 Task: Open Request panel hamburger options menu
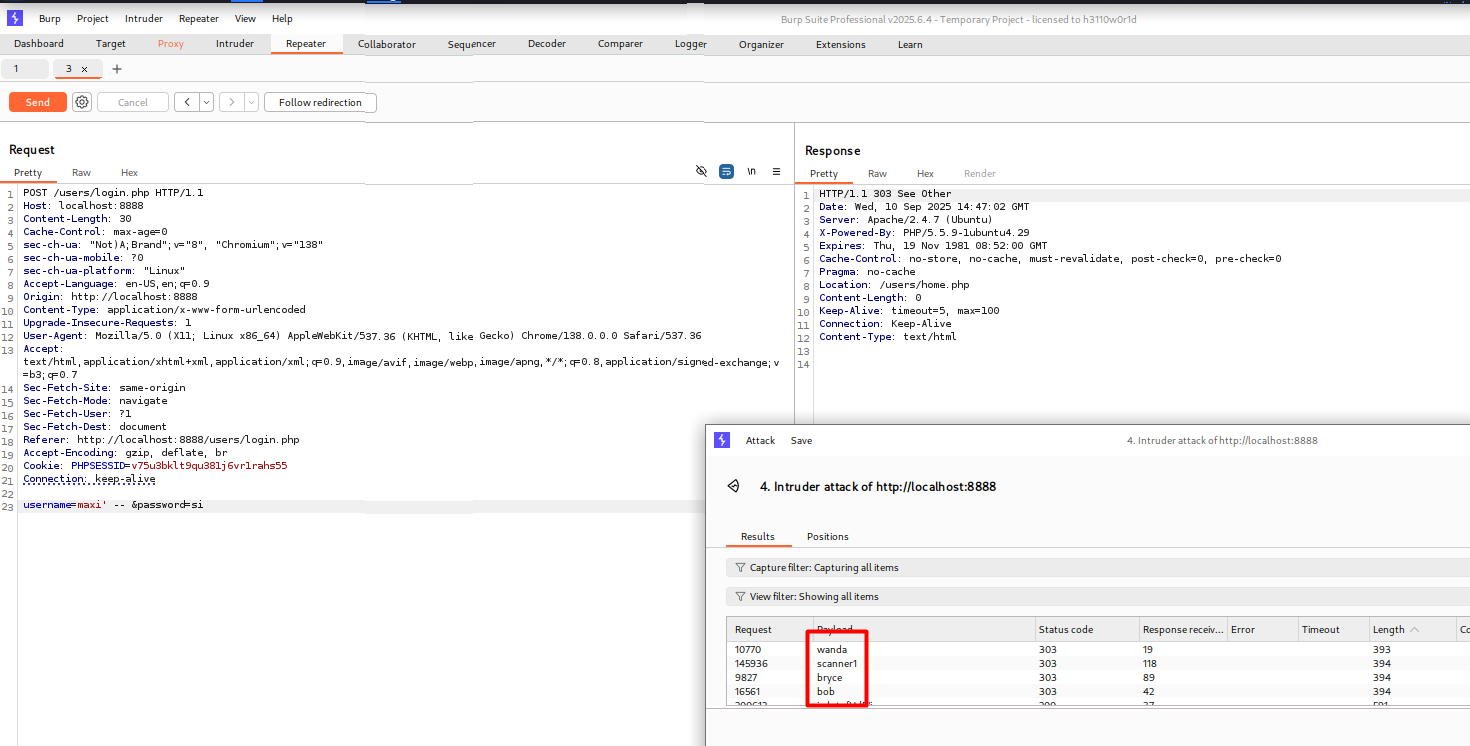point(776,171)
